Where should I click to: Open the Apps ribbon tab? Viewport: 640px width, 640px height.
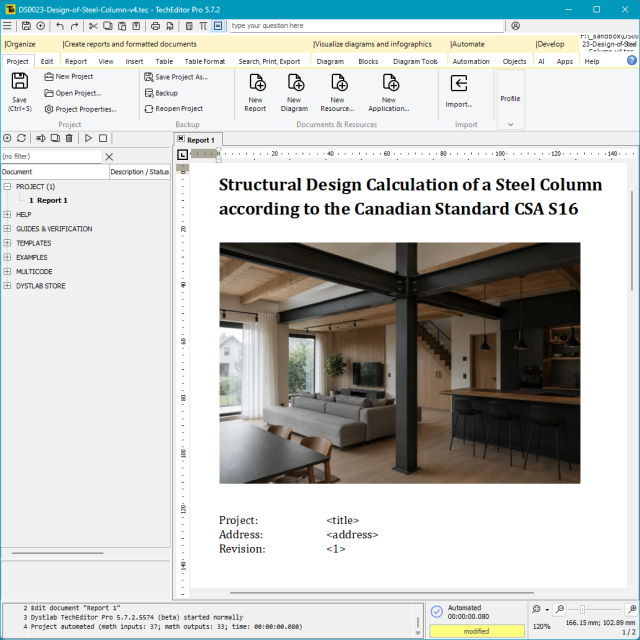565,62
